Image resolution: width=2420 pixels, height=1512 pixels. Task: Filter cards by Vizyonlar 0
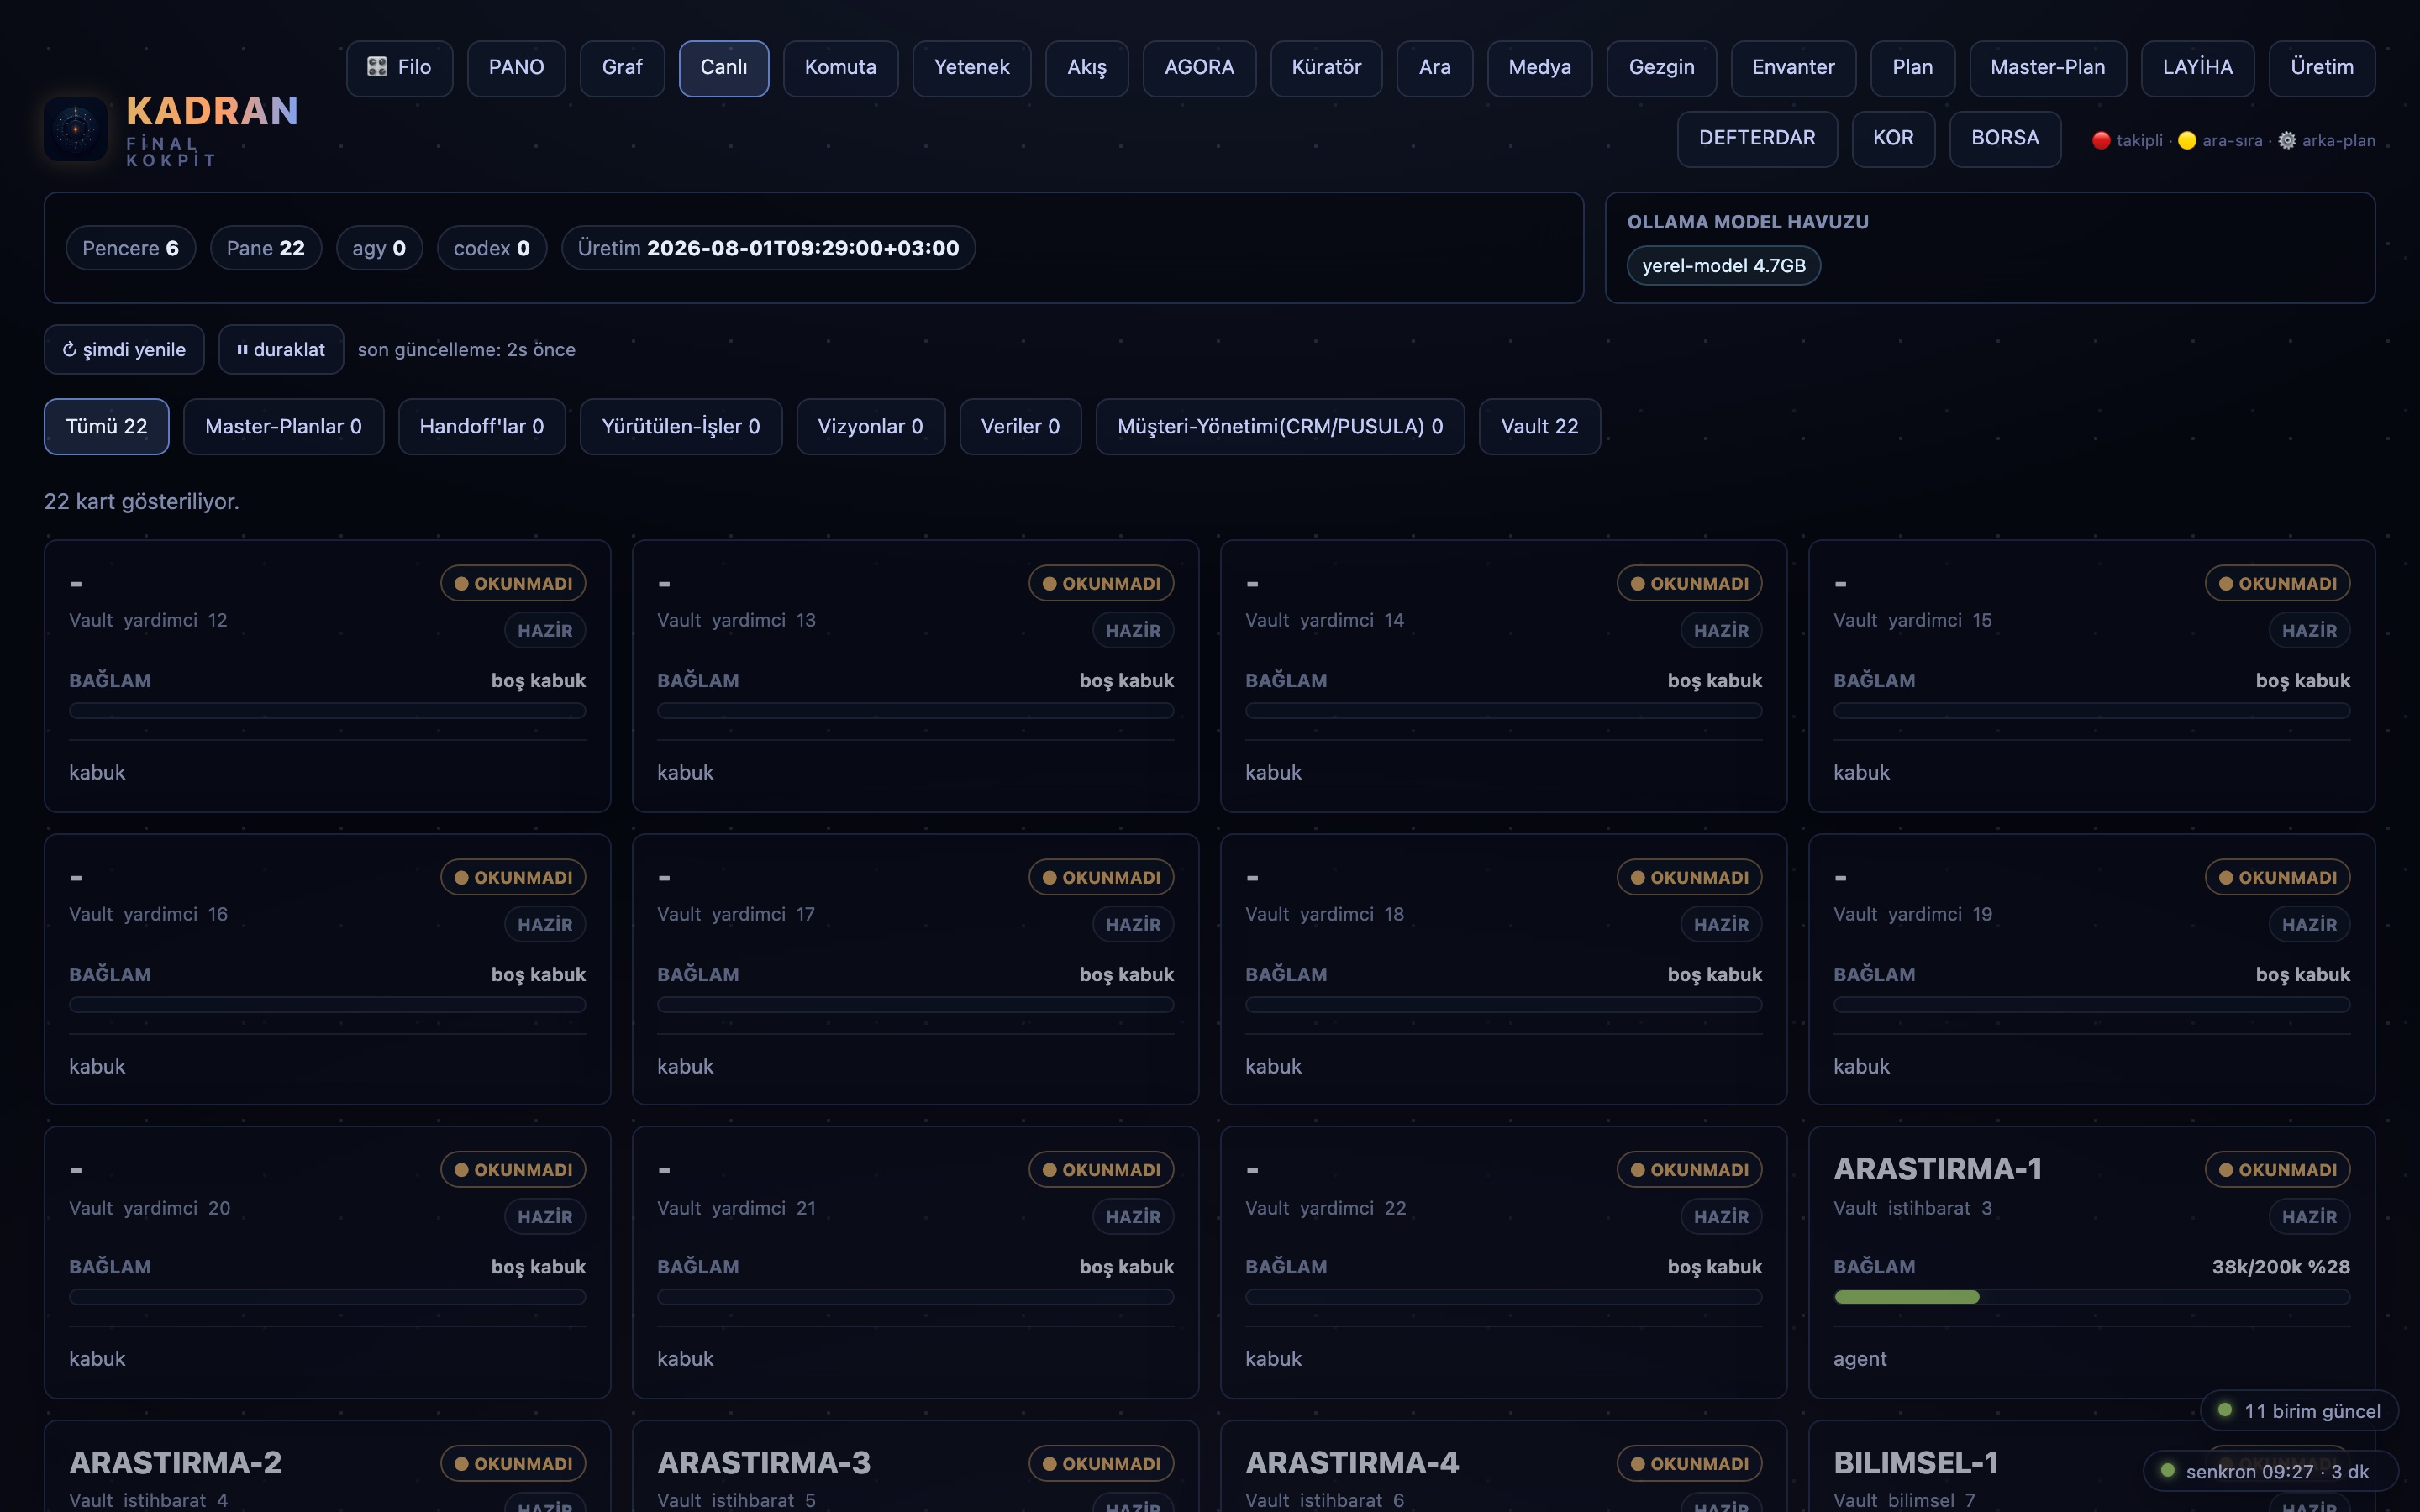pyautogui.click(x=870, y=427)
